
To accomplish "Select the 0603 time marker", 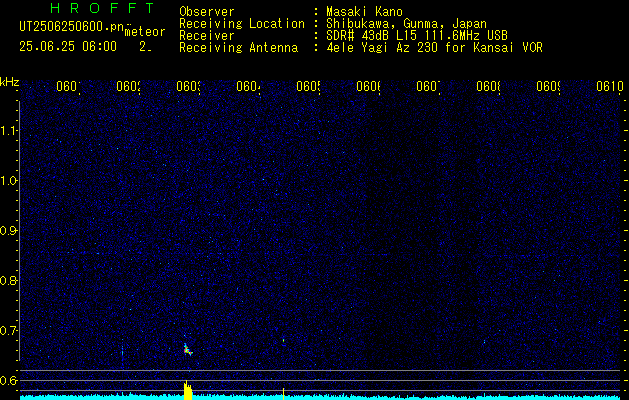I will [189, 87].
